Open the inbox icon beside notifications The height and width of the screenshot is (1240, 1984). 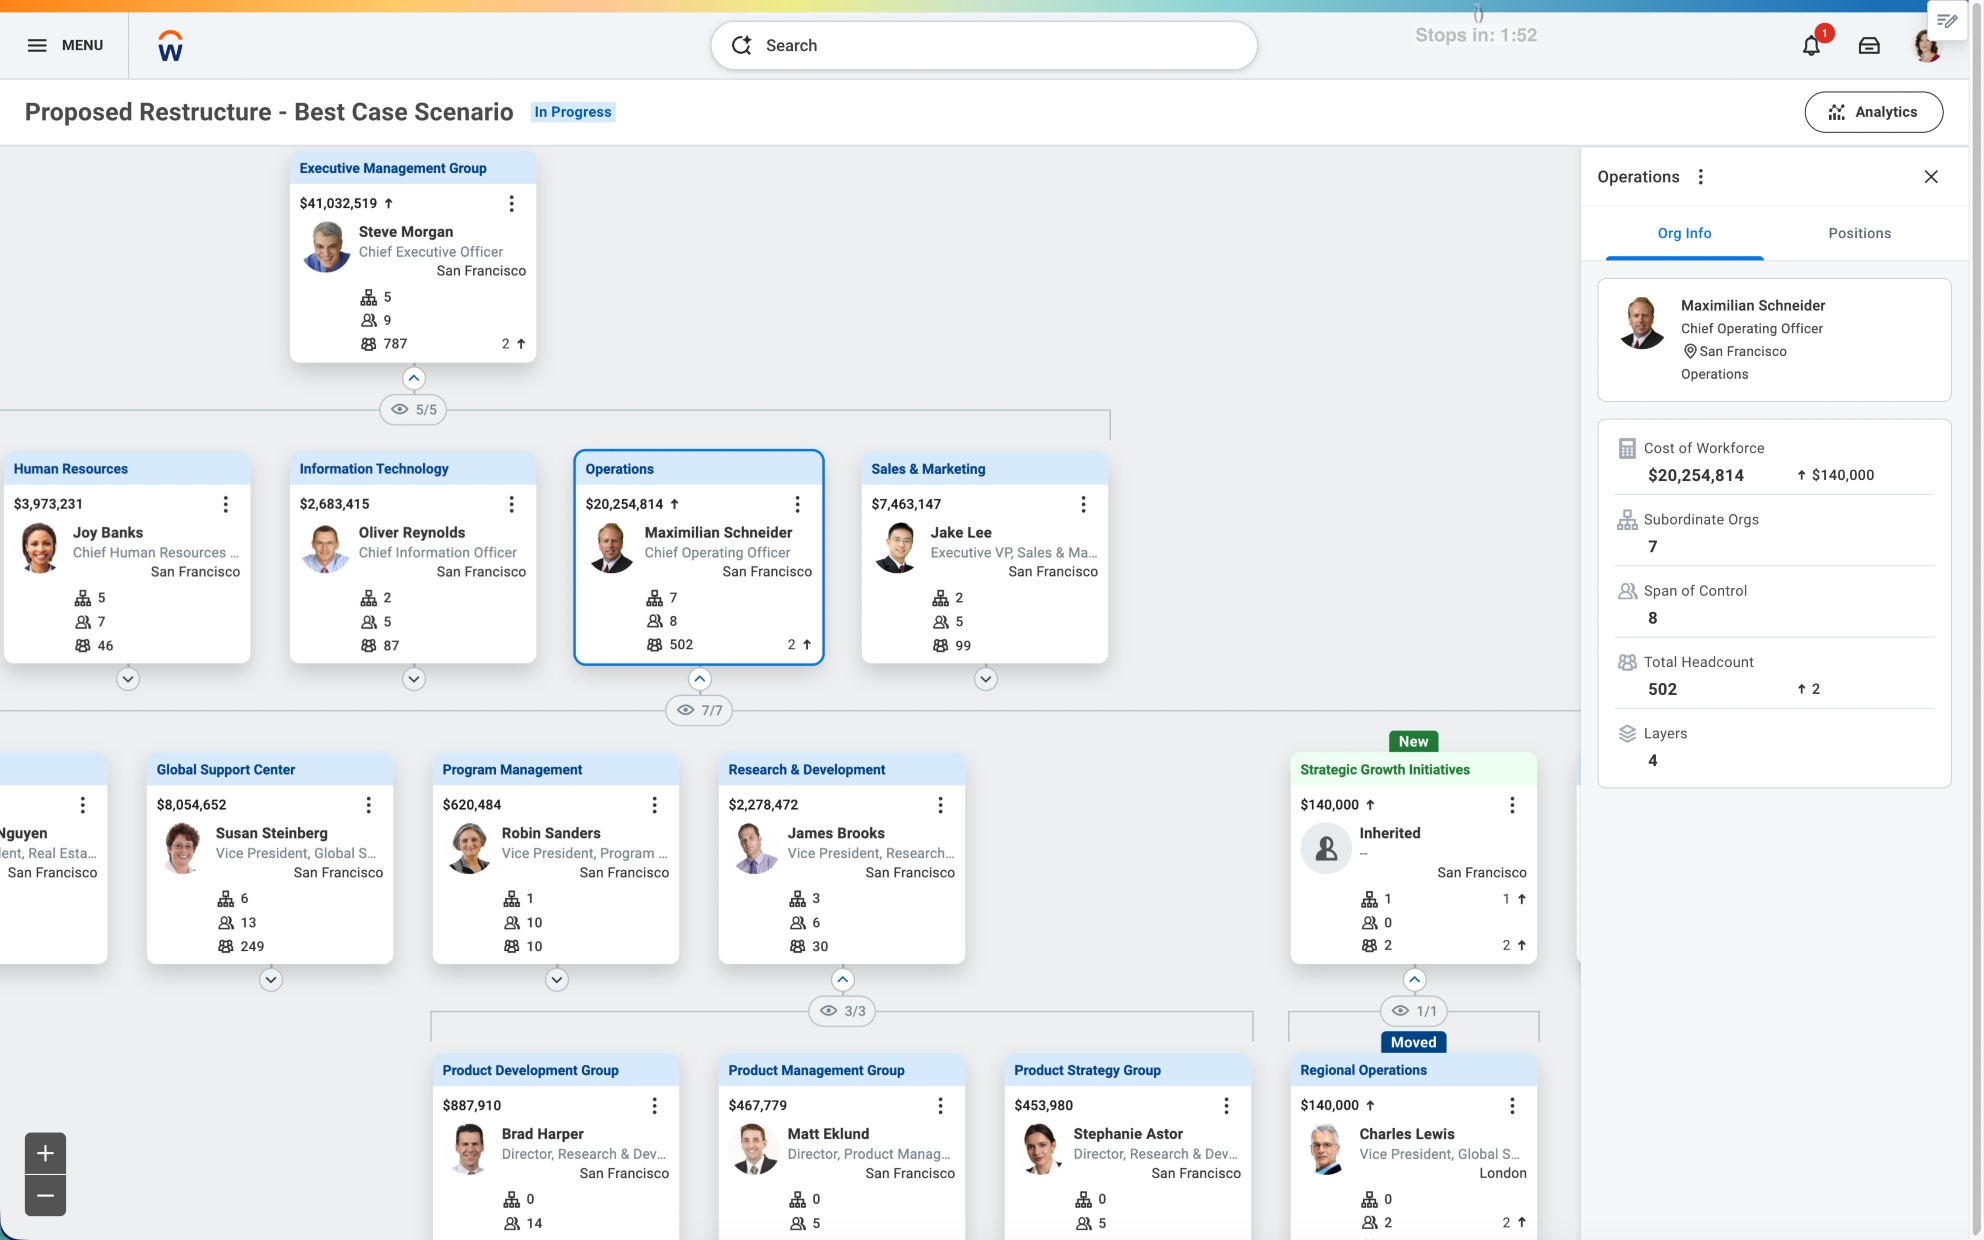[1868, 45]
